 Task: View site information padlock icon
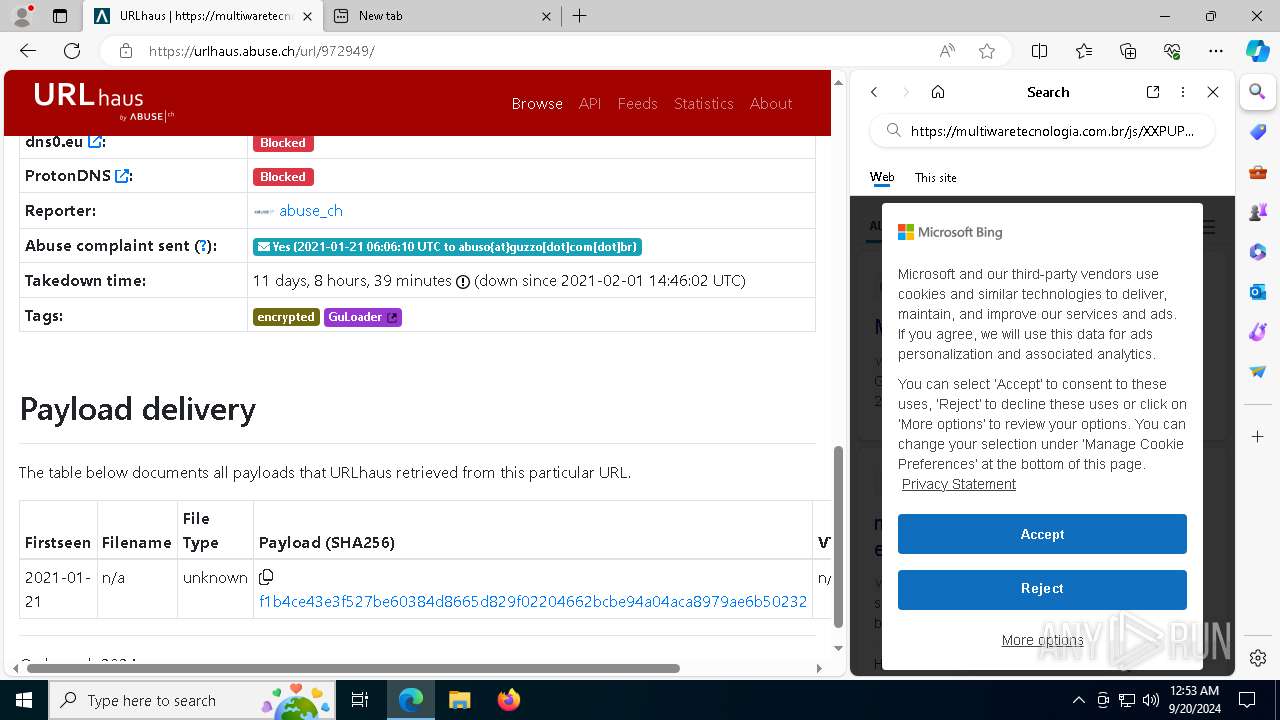coord(126,51)
